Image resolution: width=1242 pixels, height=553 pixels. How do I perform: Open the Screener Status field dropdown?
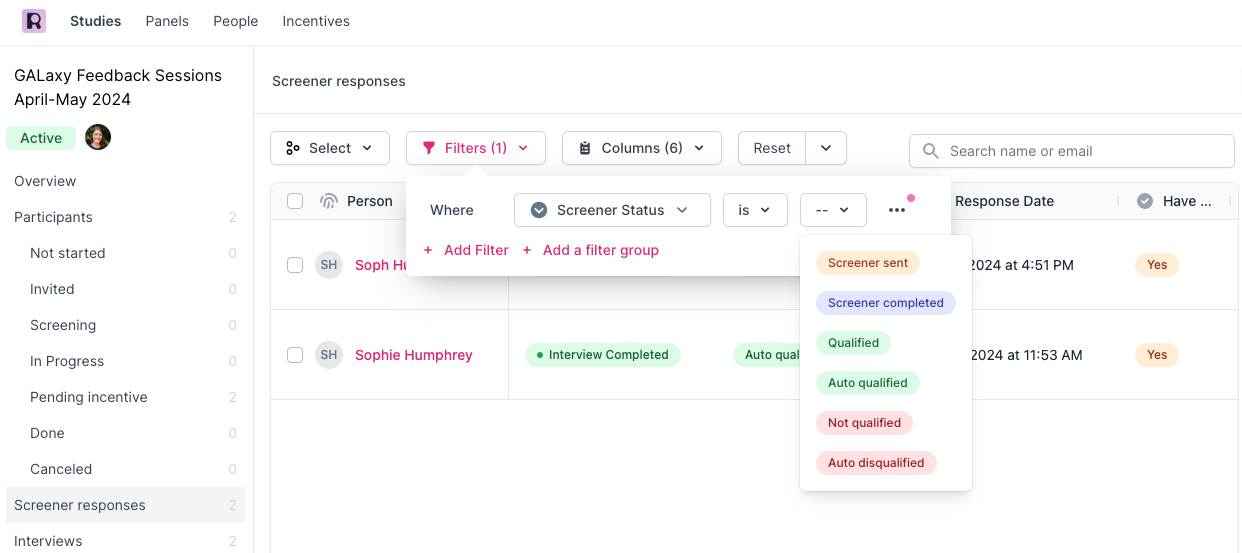pos(612,210)
